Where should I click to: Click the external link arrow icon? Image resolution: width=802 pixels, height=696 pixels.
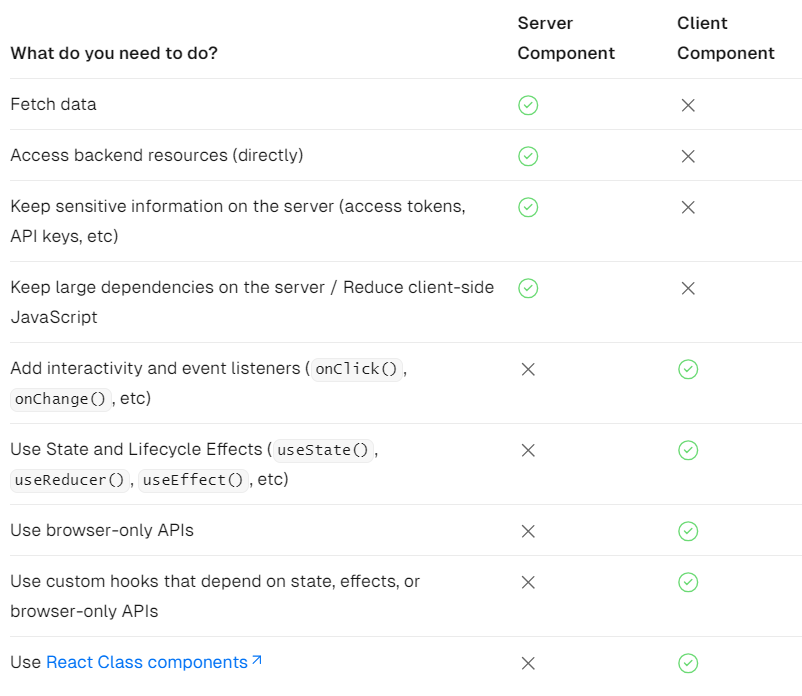tap(257, 661)
